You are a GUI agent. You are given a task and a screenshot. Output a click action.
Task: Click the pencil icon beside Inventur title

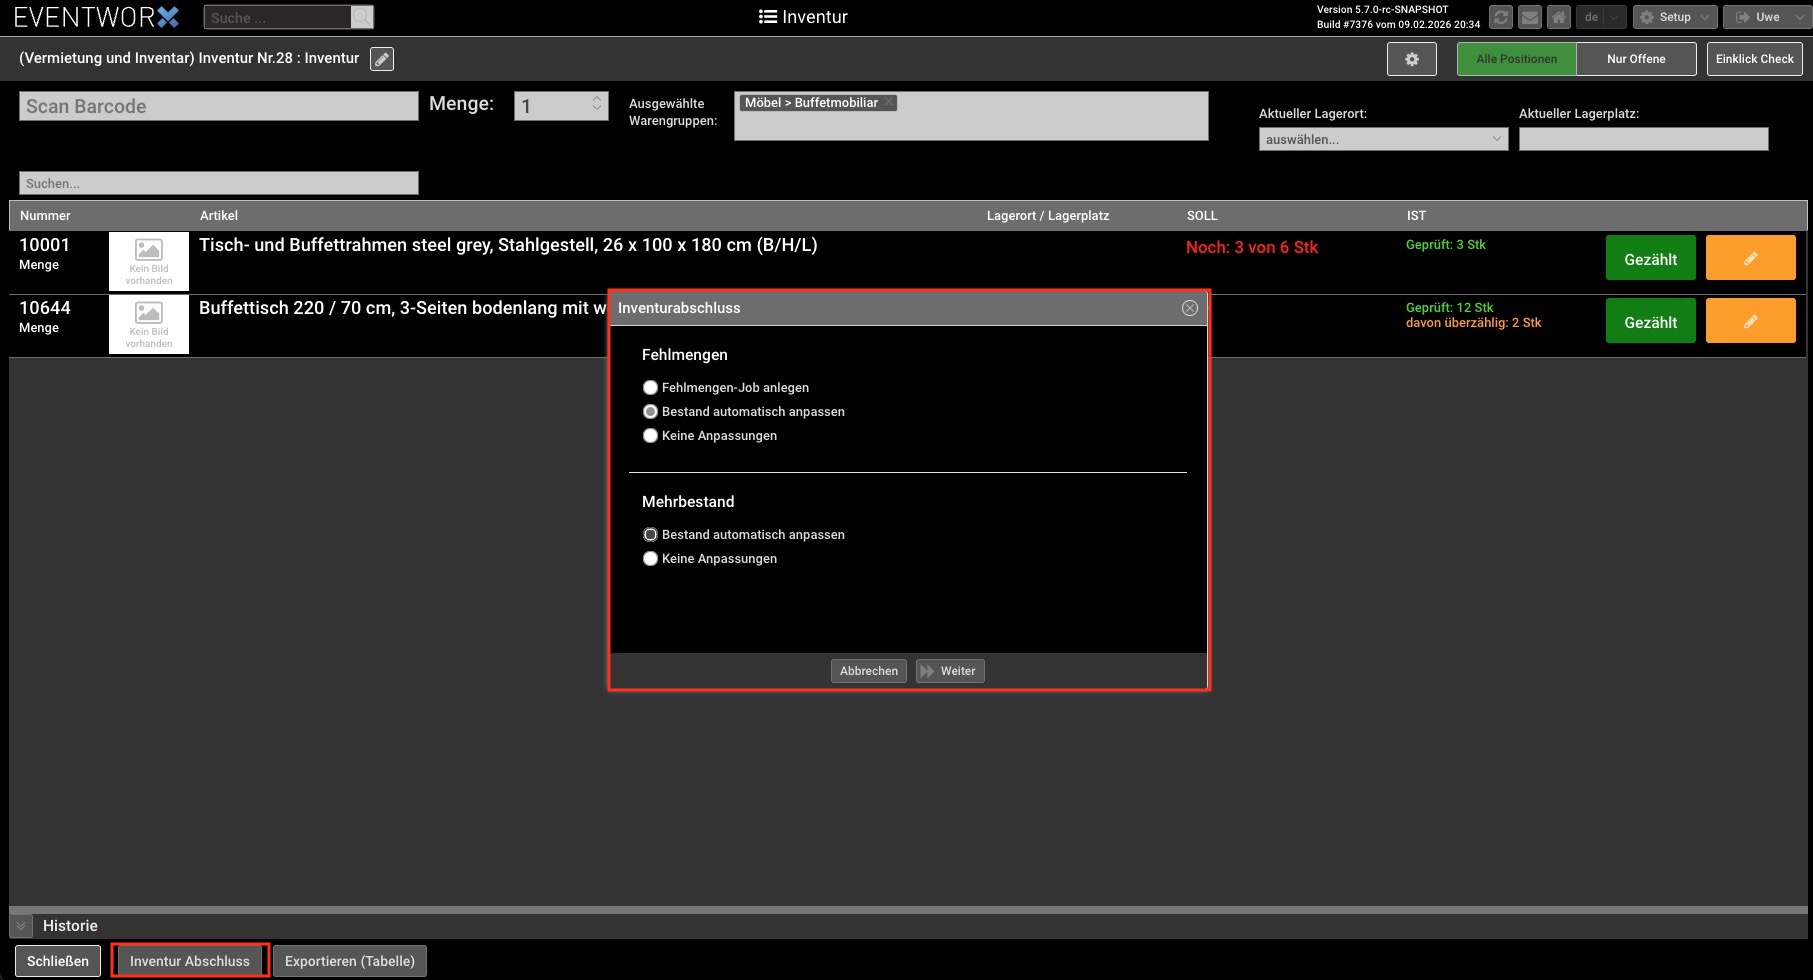pos(382,59)
